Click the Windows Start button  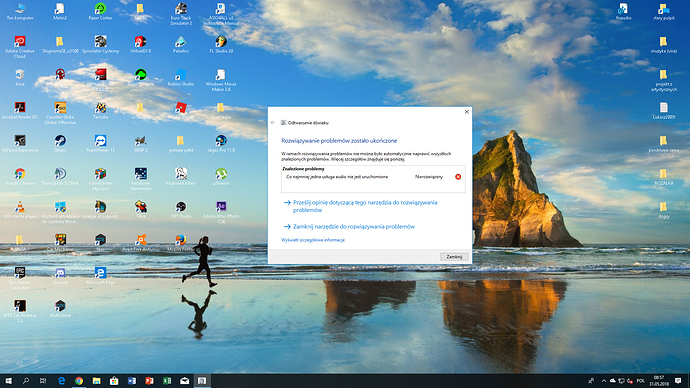pyautogui.click(x=8, y=381)
